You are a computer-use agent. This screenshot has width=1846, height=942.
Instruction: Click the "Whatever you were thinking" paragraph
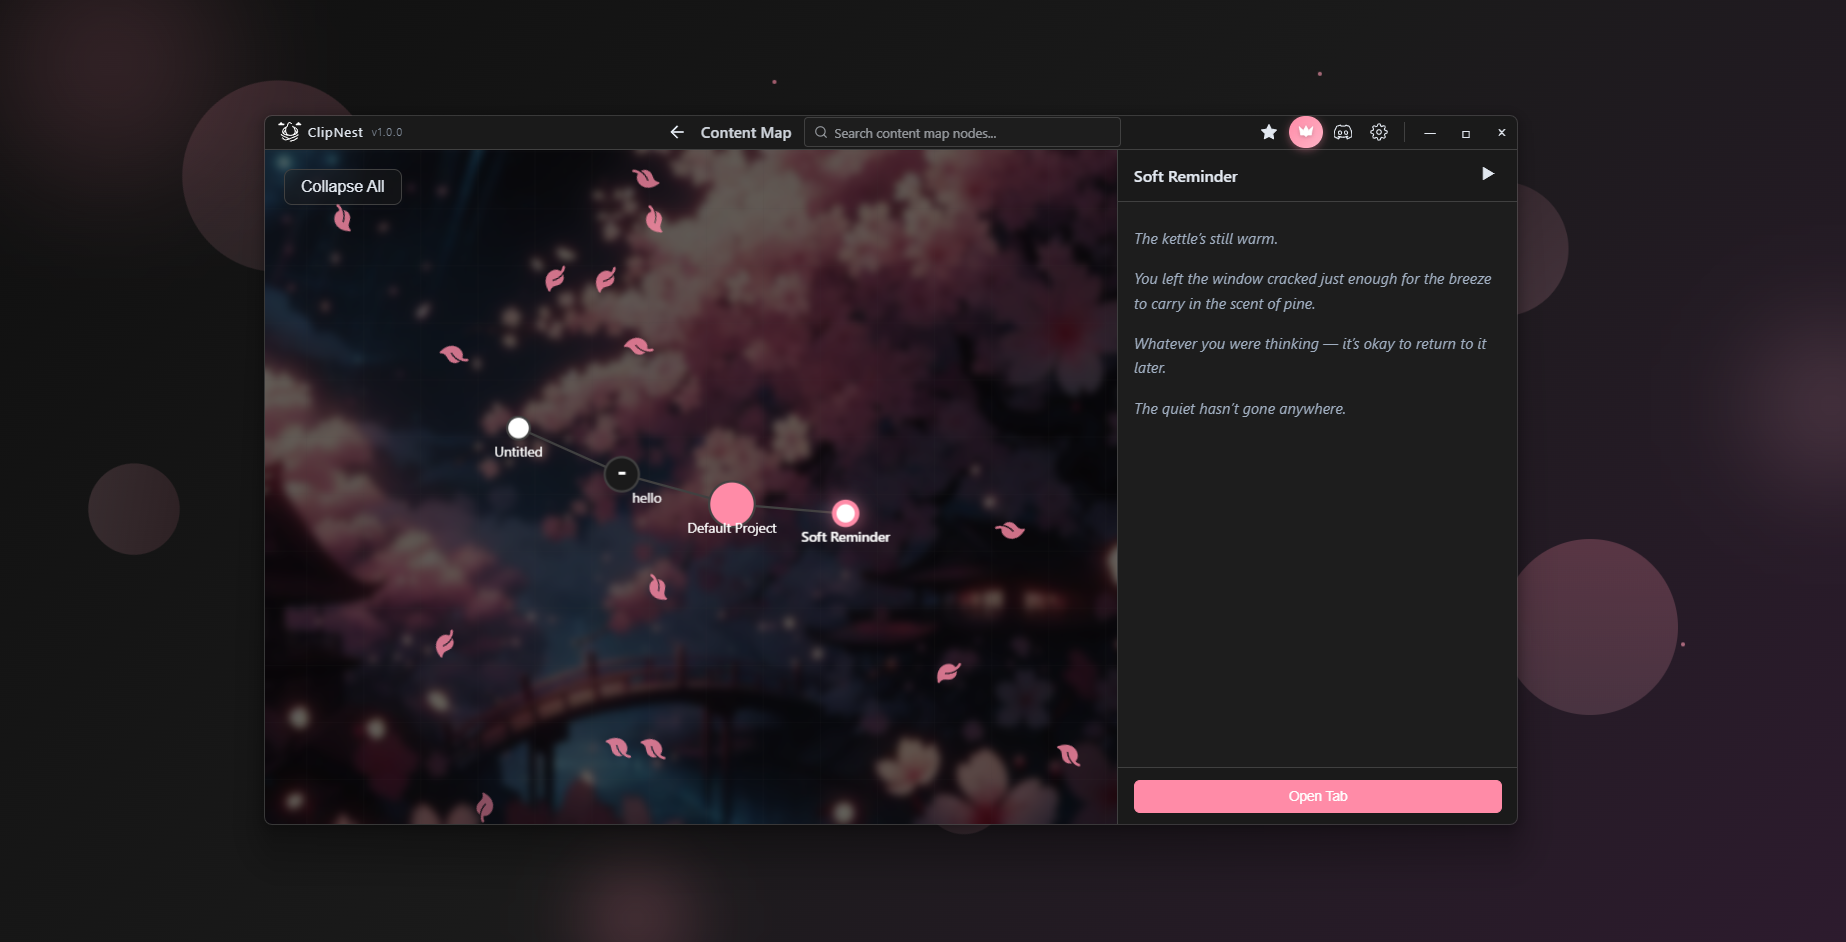pos(1310,356)
